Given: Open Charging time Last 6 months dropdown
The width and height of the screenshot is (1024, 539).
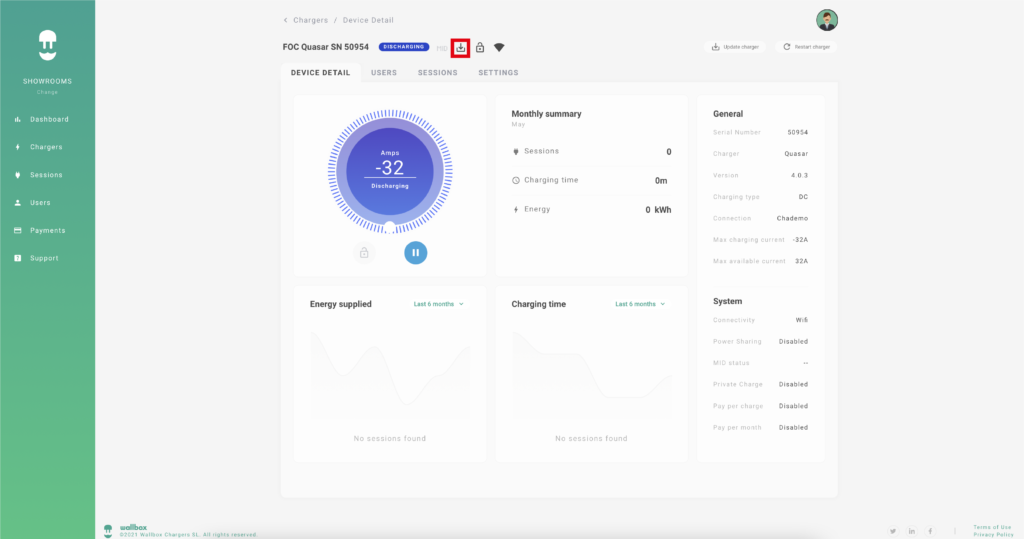Looking at the screenshot, I should click(640, 304).
